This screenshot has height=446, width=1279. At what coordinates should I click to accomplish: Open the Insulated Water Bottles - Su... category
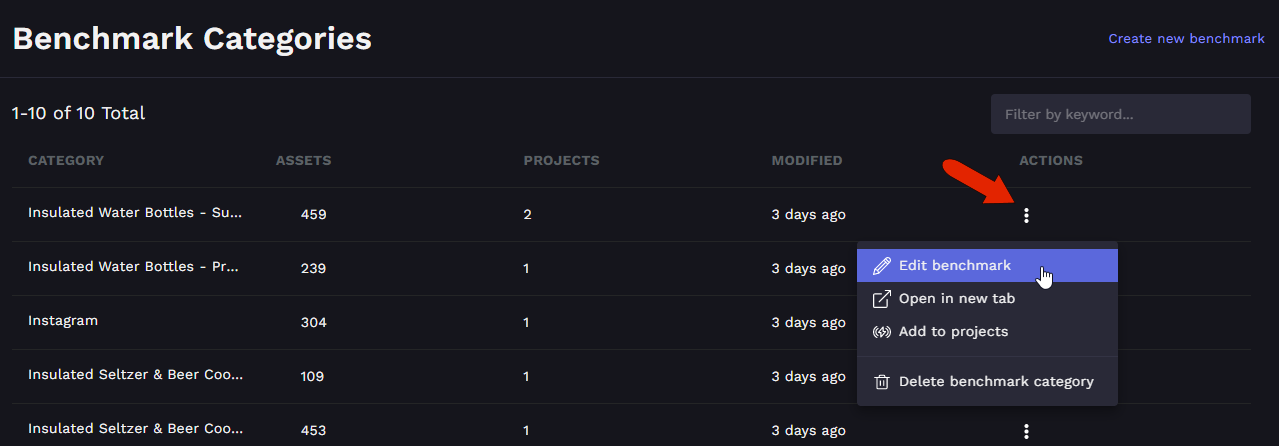pos(135,213)
